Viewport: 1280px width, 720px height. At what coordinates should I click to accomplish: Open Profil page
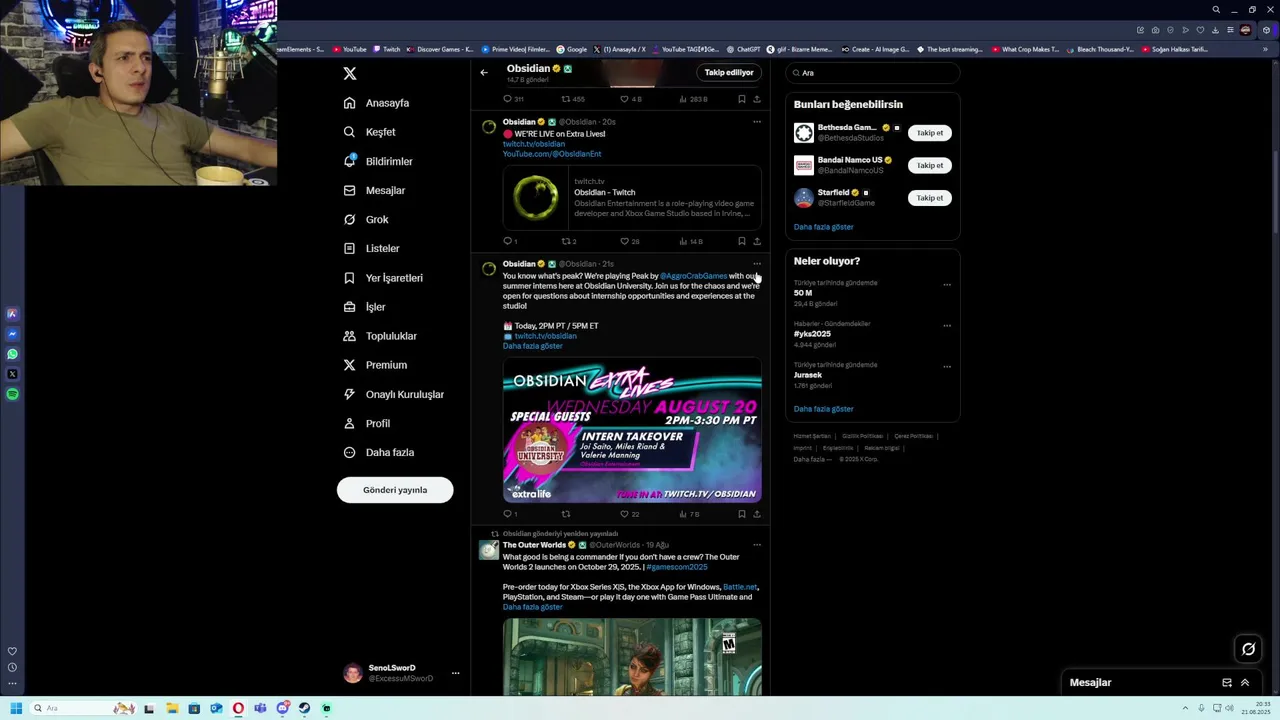pyautogui.click(x=367, y=423)
